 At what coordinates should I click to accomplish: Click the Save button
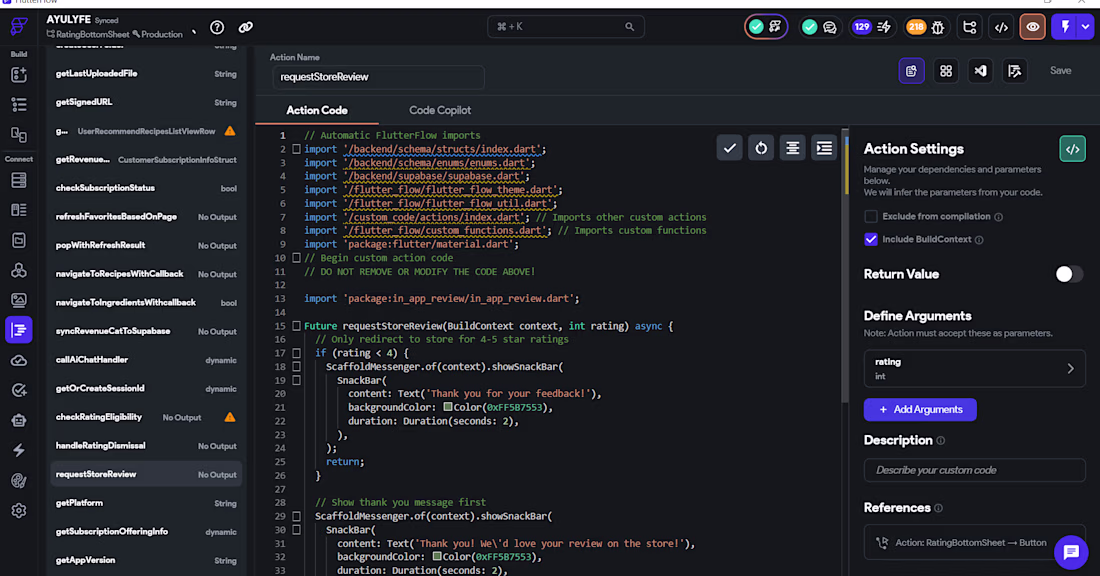(x=1060, y=71)
